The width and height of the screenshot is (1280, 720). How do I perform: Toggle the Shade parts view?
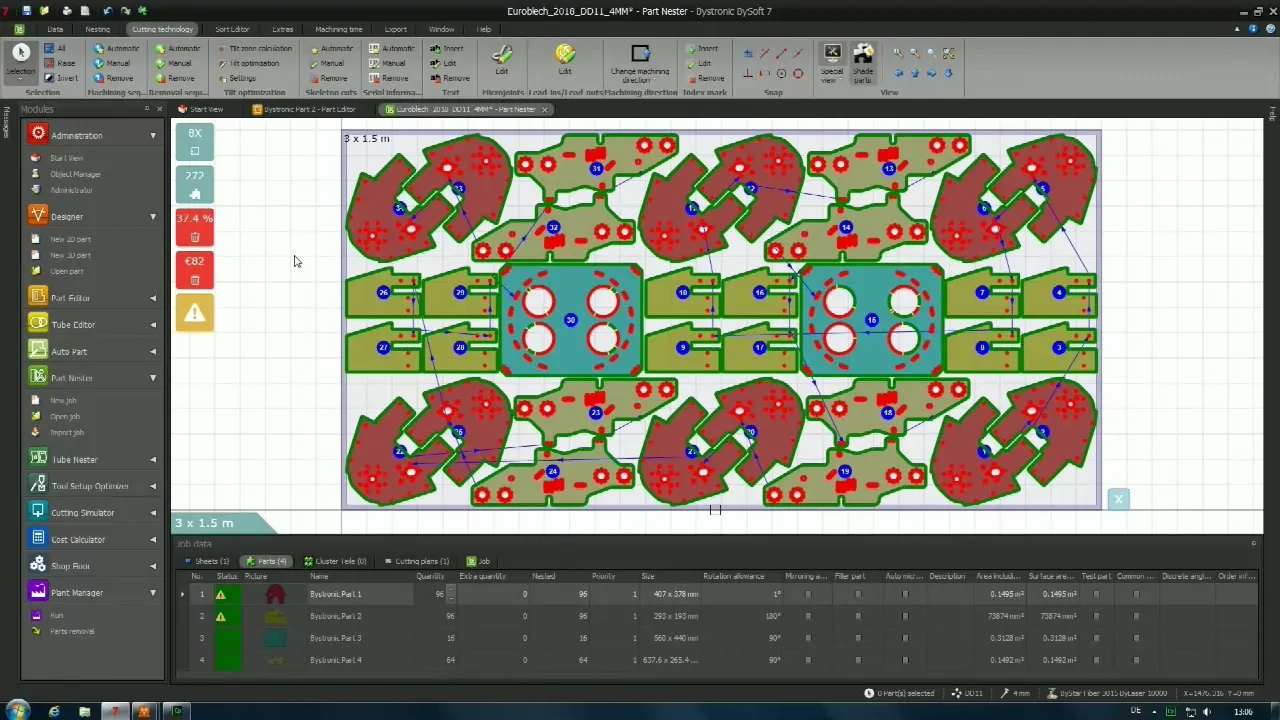click(863, 63)
